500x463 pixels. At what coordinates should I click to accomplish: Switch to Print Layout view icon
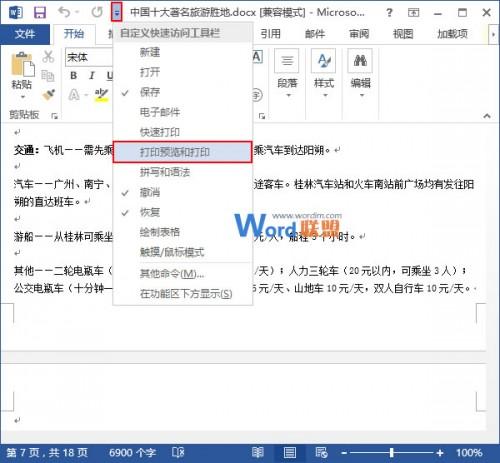(x=290, y=453)
